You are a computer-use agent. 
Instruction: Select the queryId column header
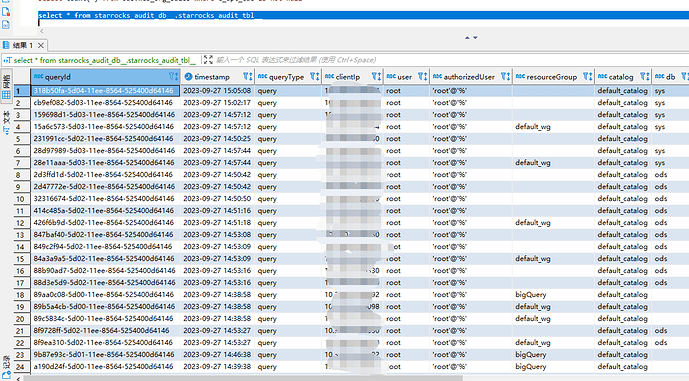click(105, 76)
